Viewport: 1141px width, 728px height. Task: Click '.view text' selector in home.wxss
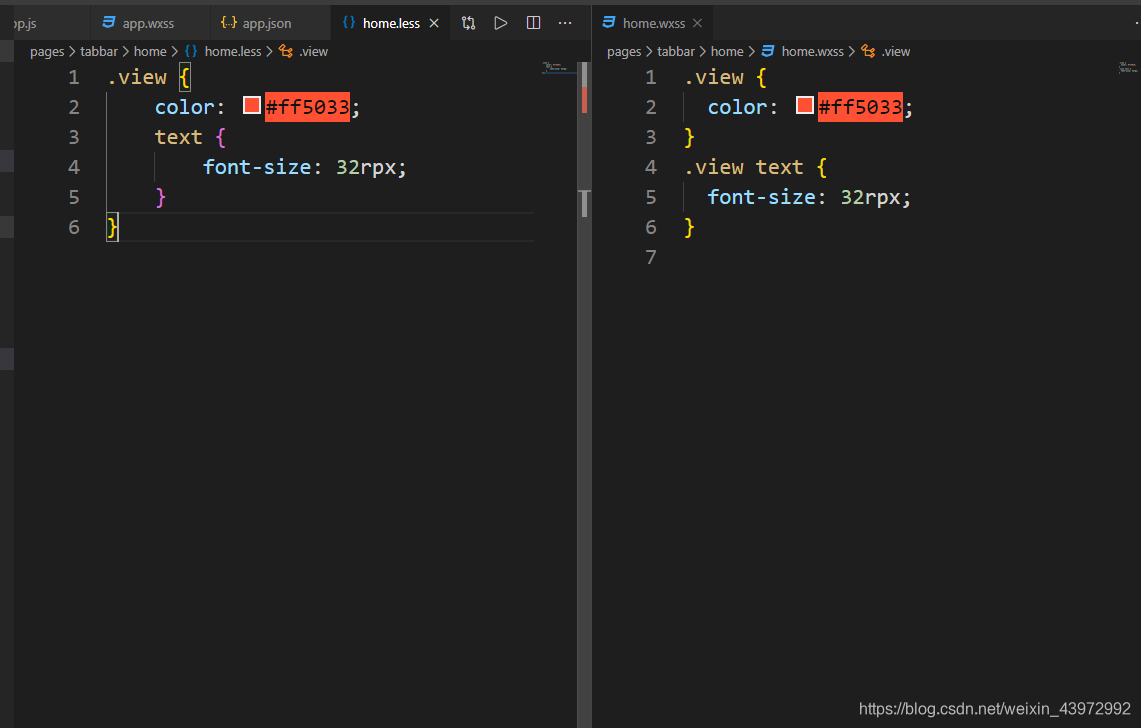[x=744, y=167]
